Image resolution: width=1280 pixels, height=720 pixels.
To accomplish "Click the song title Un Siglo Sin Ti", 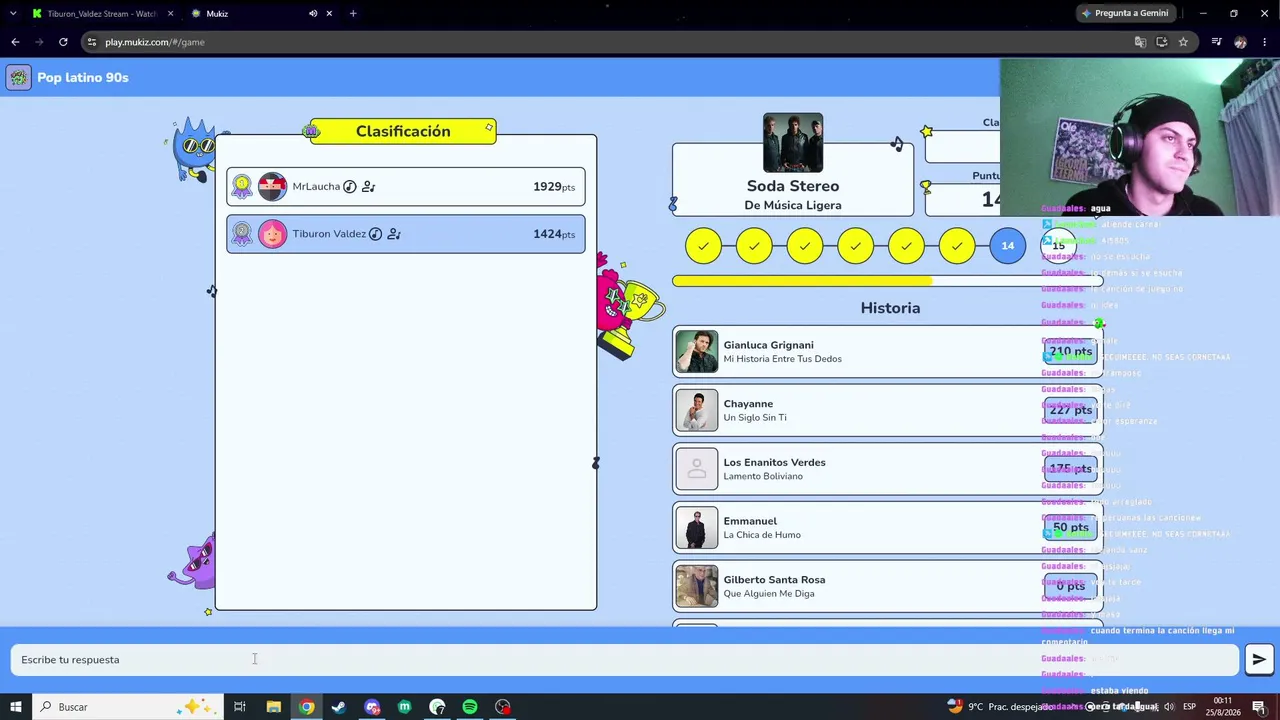I will pyautogui.click(x=755, y=418).
